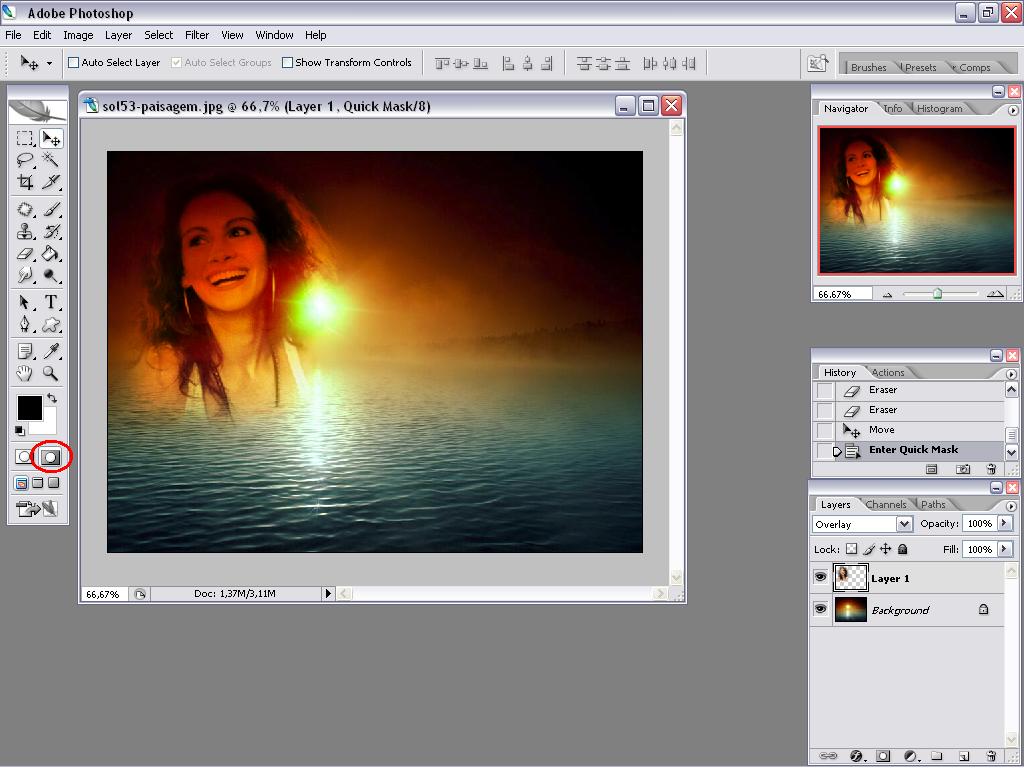Open the document status bar menu arrow

(328, 594)
